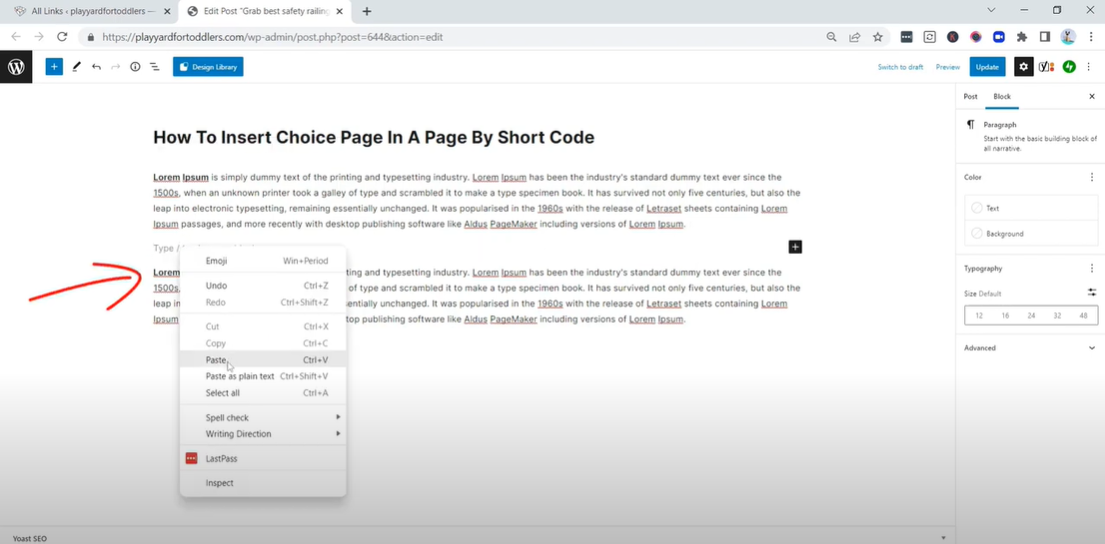Click the black add block square

tap(795, 247)
